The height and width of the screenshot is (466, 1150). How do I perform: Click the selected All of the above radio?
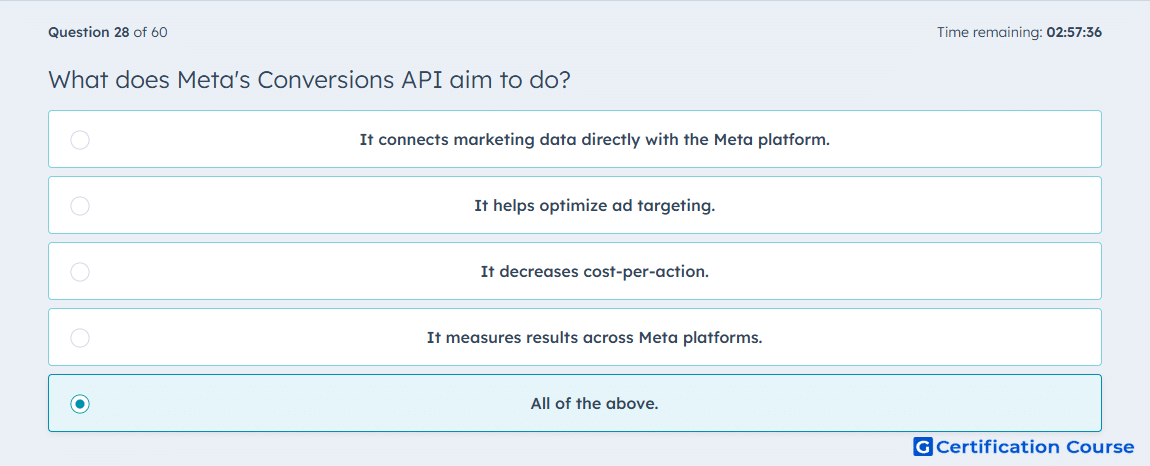[80, 404]
